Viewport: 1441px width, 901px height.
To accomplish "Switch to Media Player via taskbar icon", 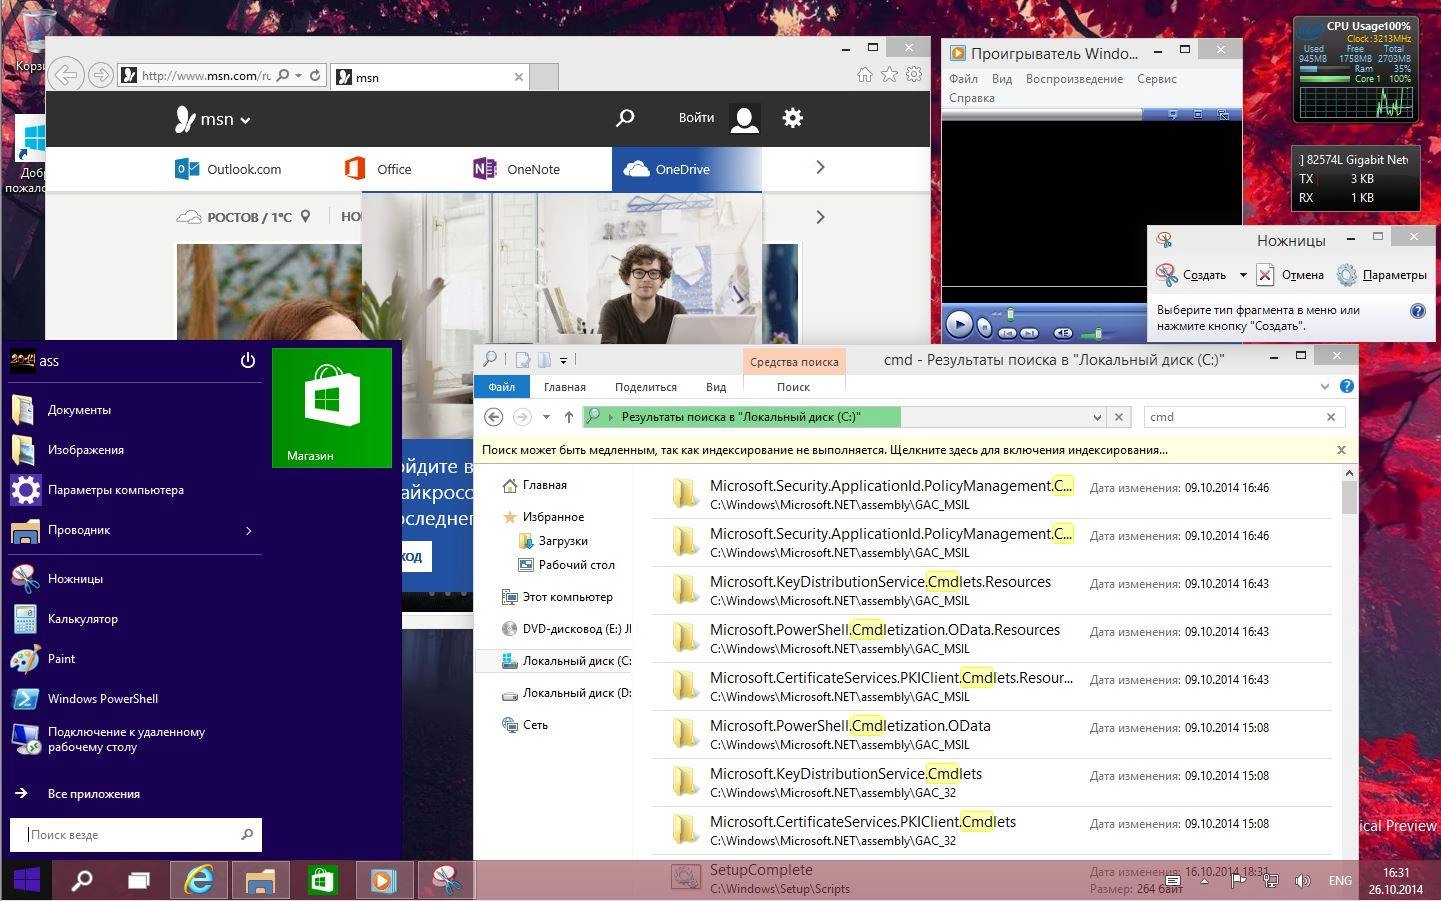I will [382, 880].
